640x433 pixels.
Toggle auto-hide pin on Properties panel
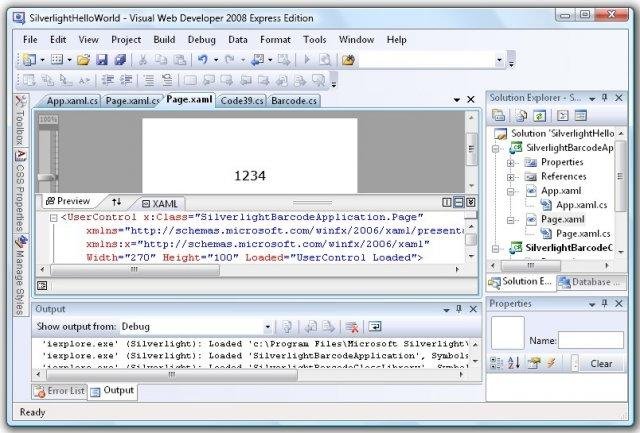(x=605, y=304)
